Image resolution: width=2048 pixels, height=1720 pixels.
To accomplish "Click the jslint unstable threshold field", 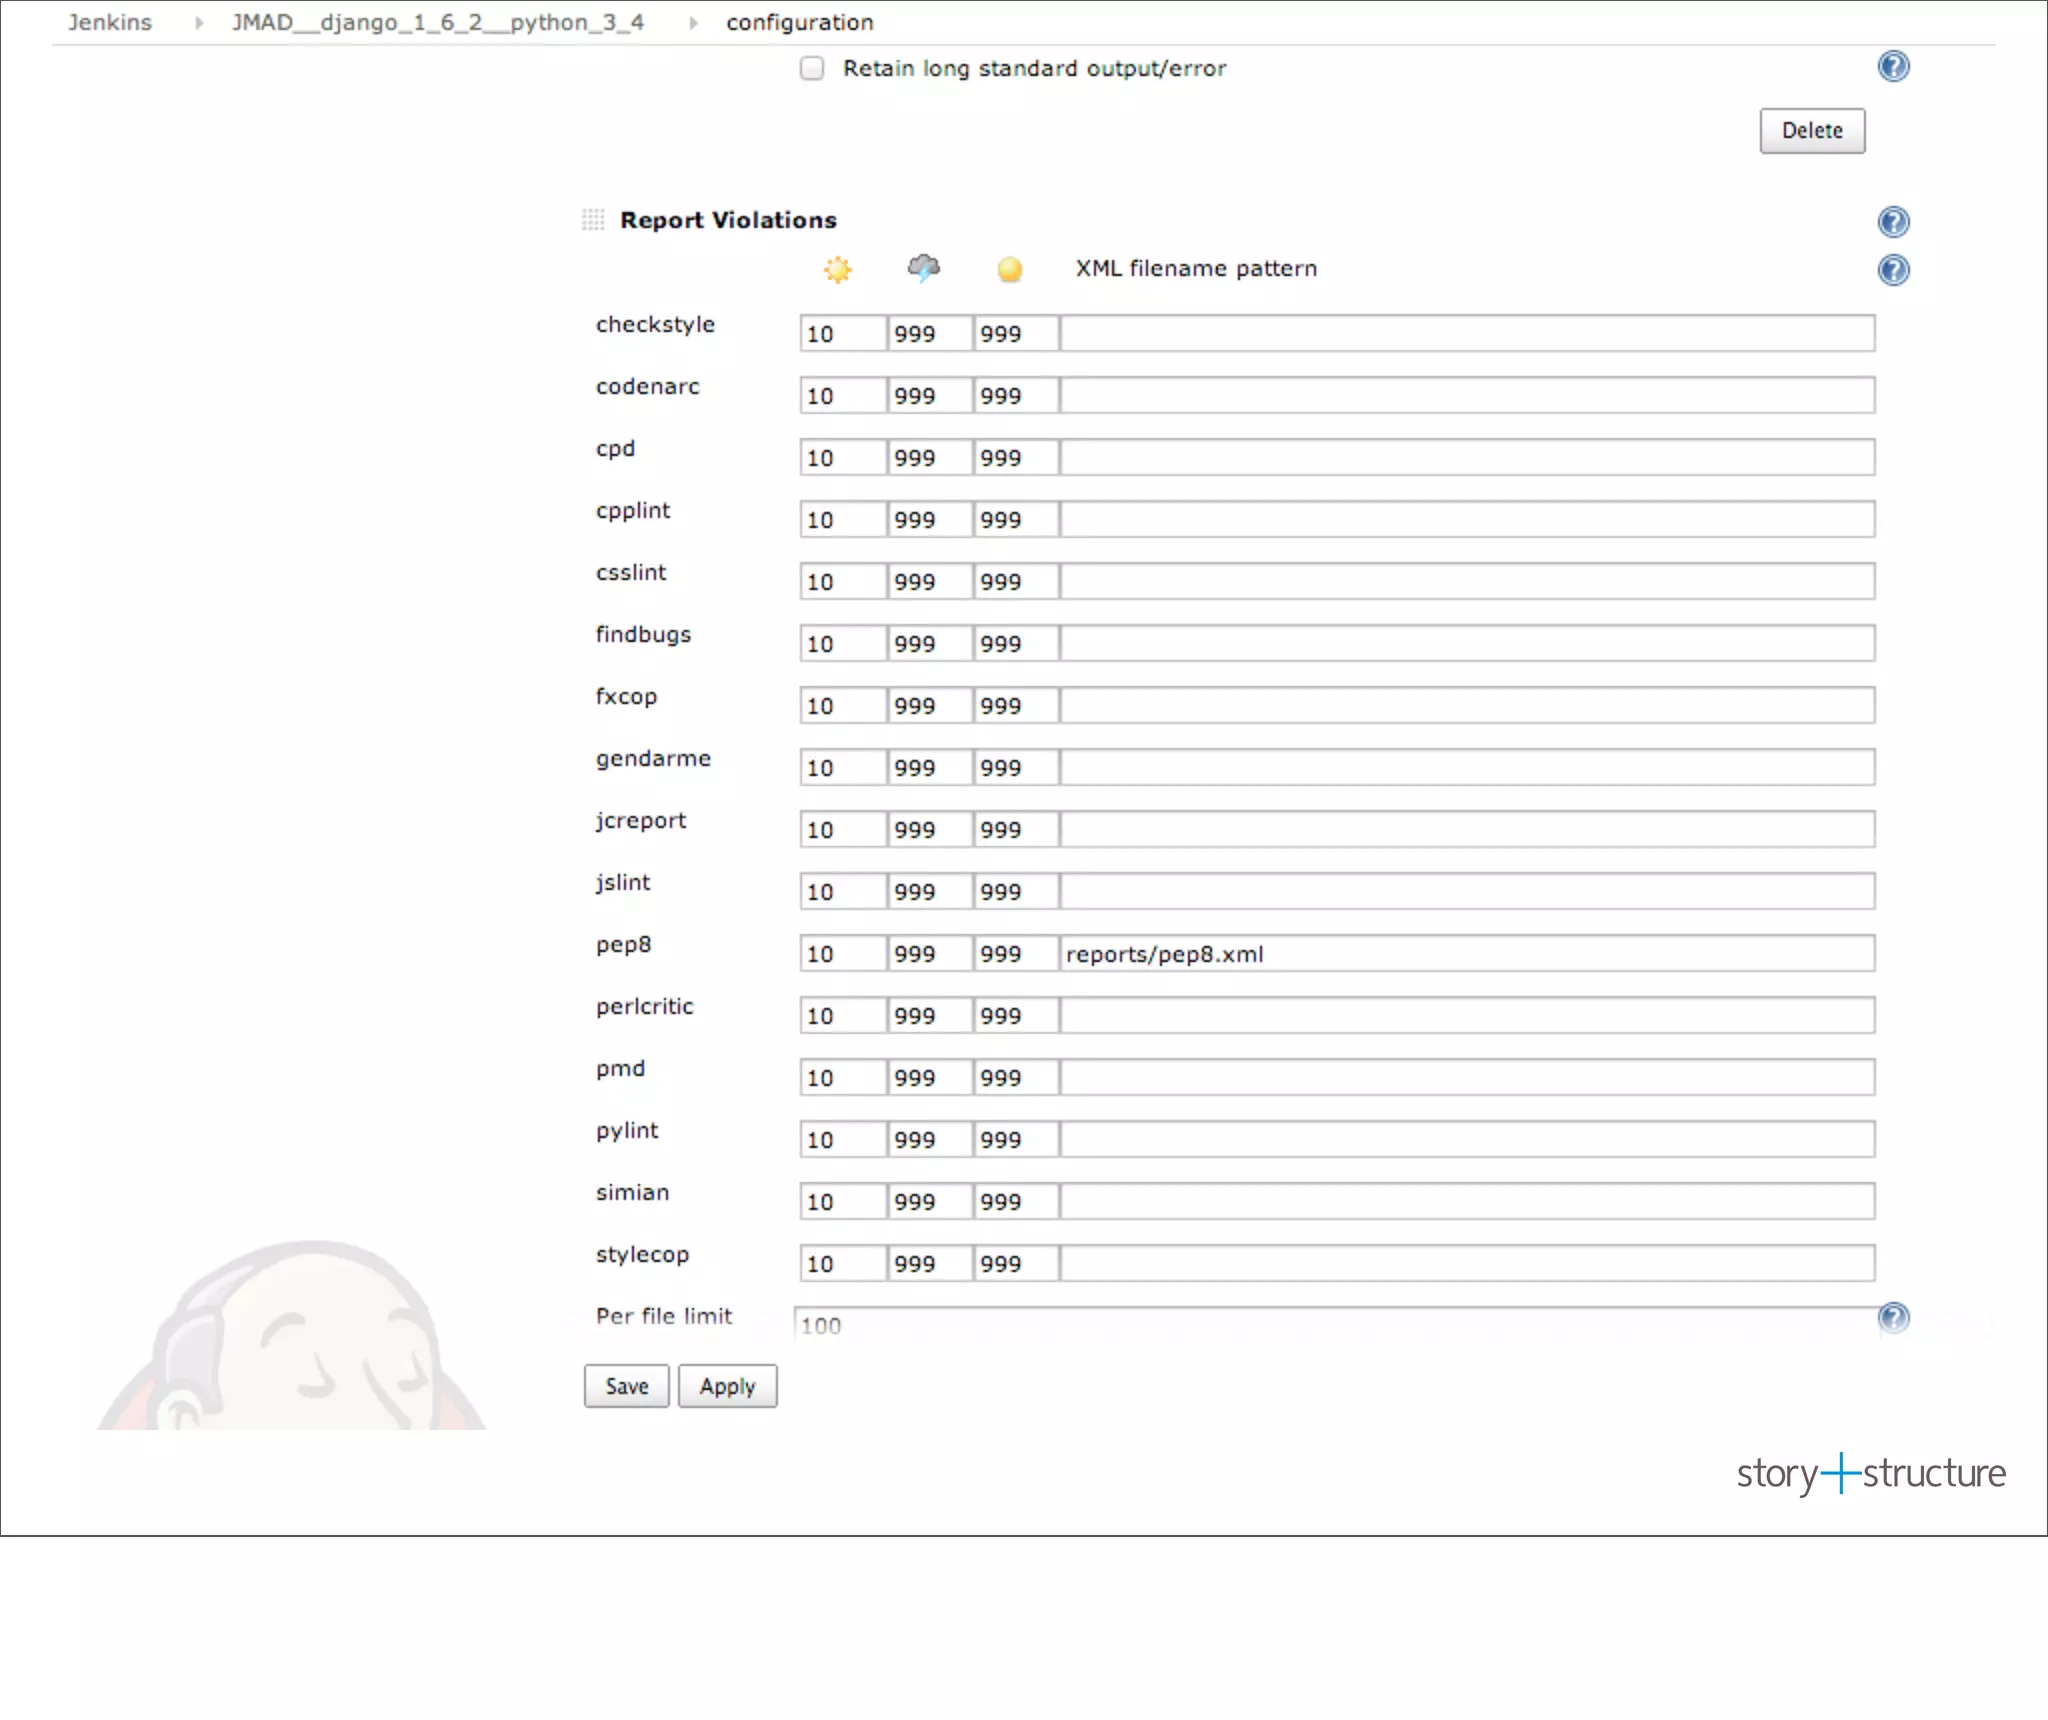I will 1016,892.
